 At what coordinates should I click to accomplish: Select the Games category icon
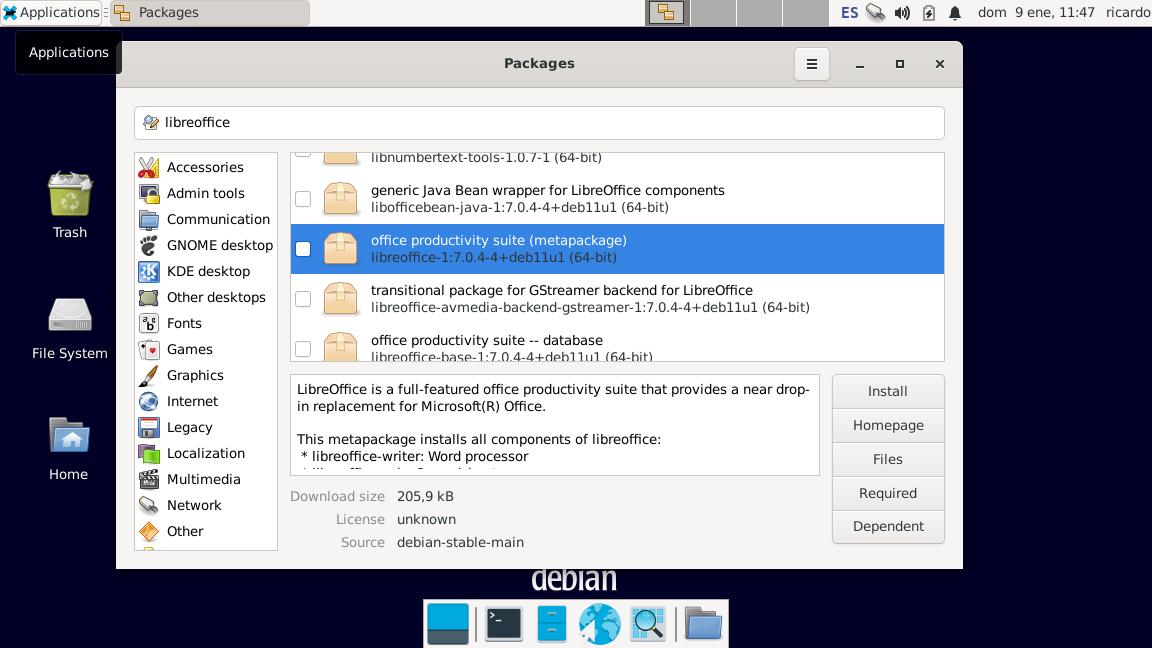(x=148, y=350)
